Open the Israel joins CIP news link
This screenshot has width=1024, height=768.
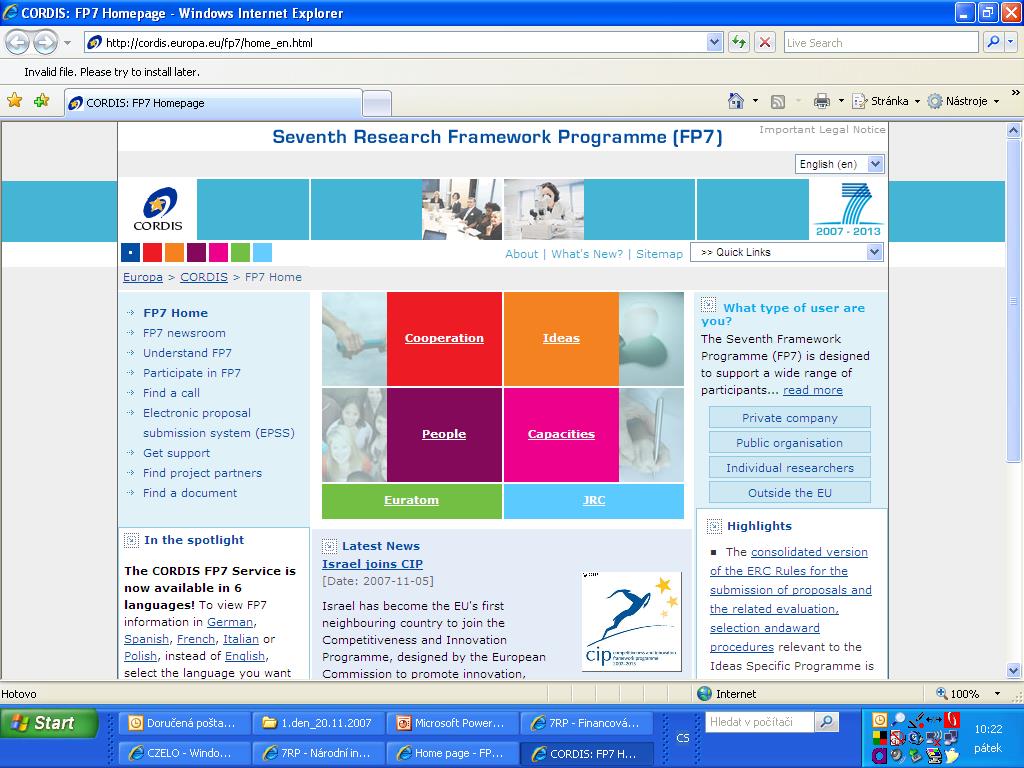[372, 564]
